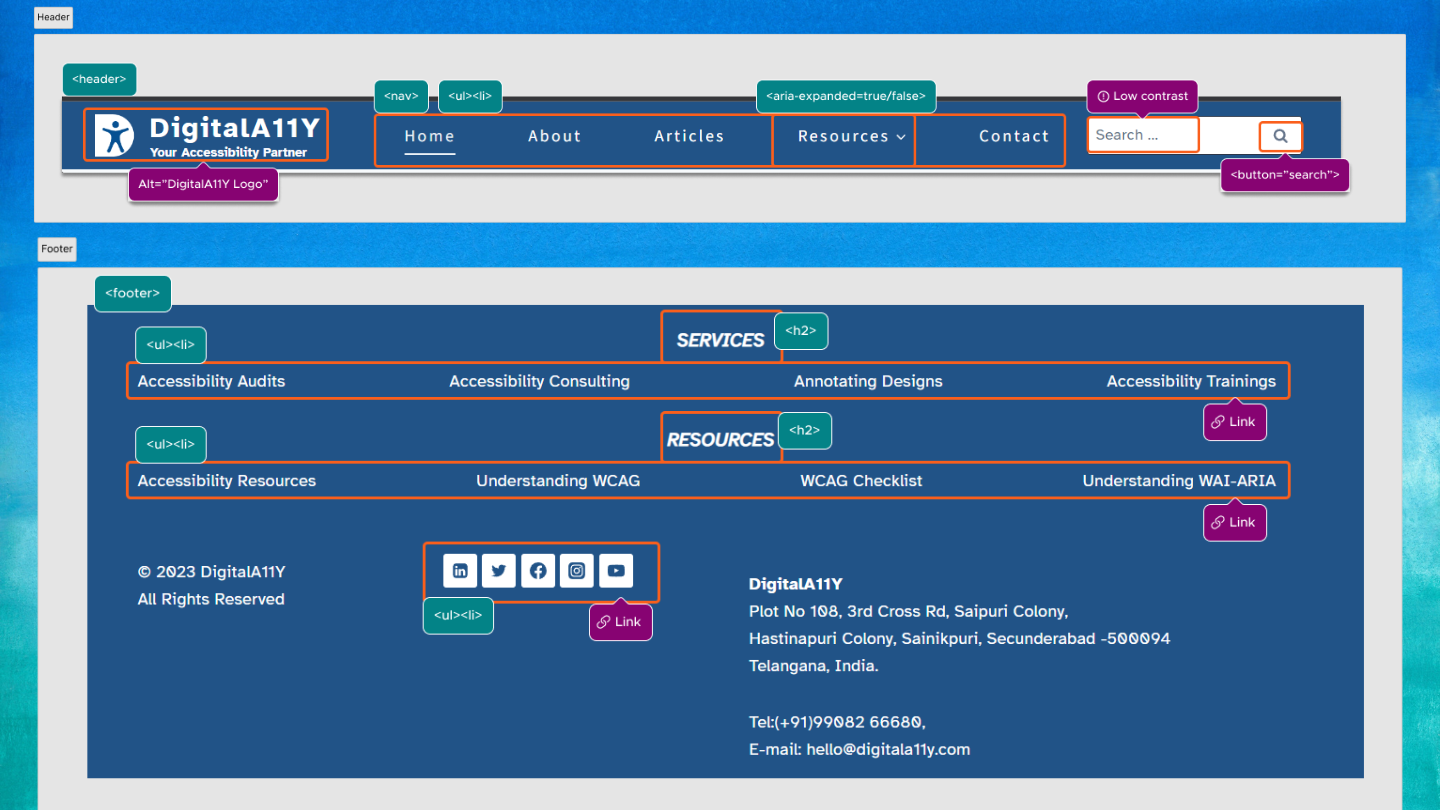Open the About nav item
Screen dimensions: 1440x810
pos(555,136)
